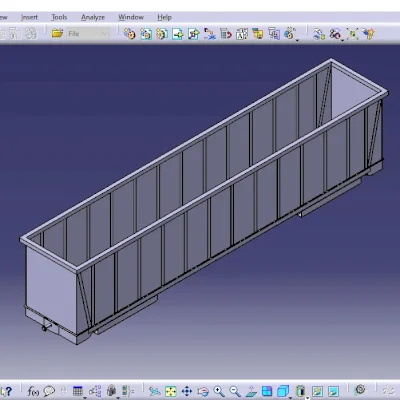Screen dimensions: 400x400
Task: Expand the design table dropdown arrow
Action: 85,397
